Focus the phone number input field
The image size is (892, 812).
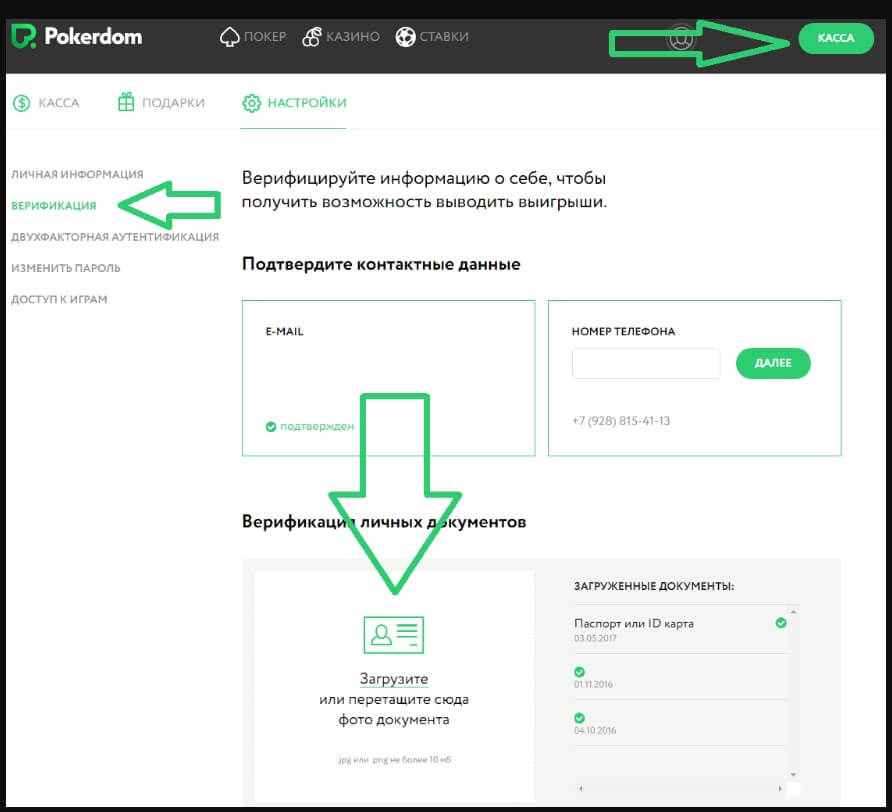click(x=646, y=364)
